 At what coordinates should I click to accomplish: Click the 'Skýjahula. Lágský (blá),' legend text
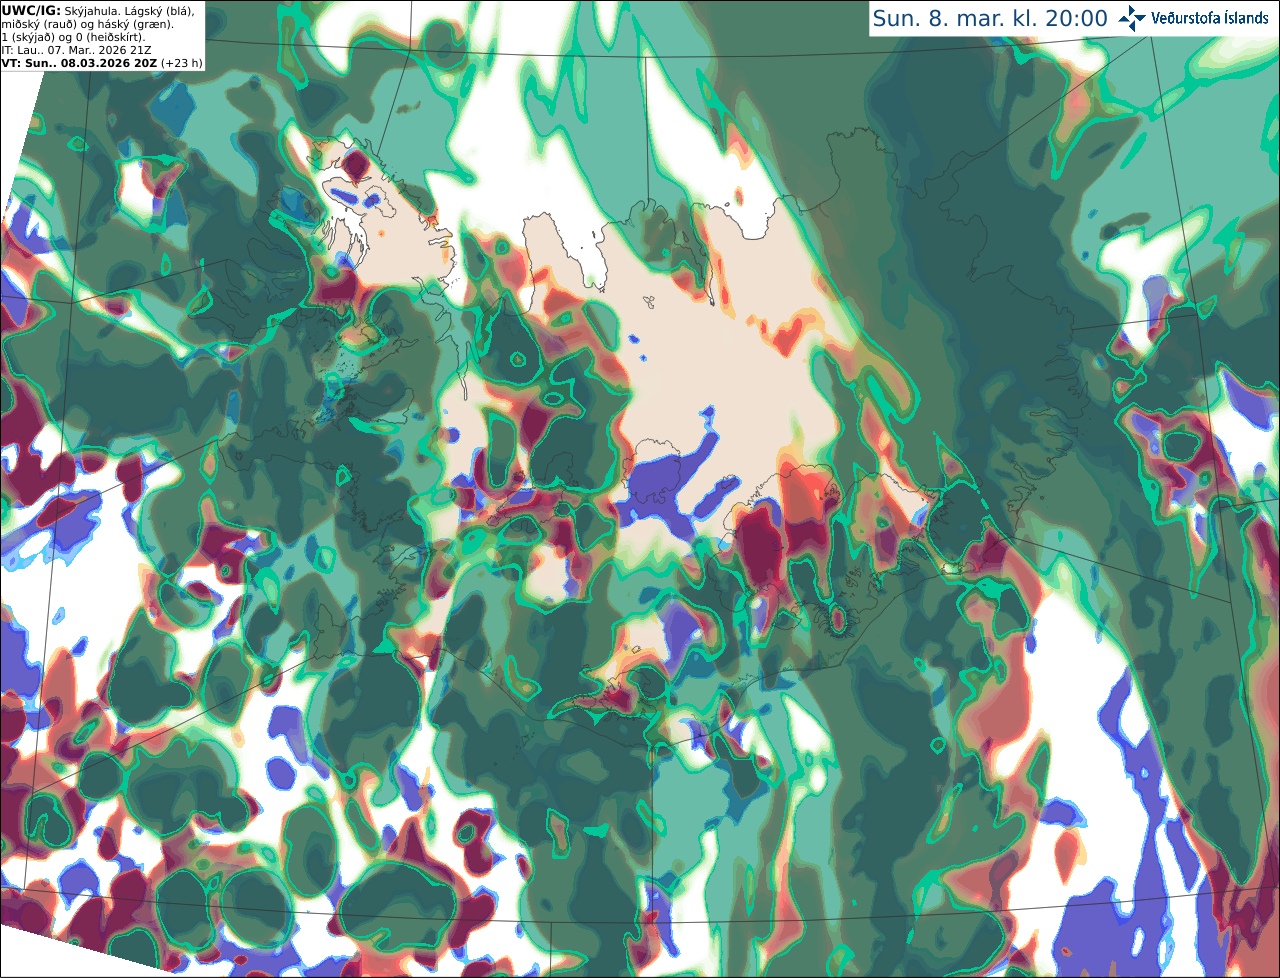pyautogui.click(x=129, y=10)
